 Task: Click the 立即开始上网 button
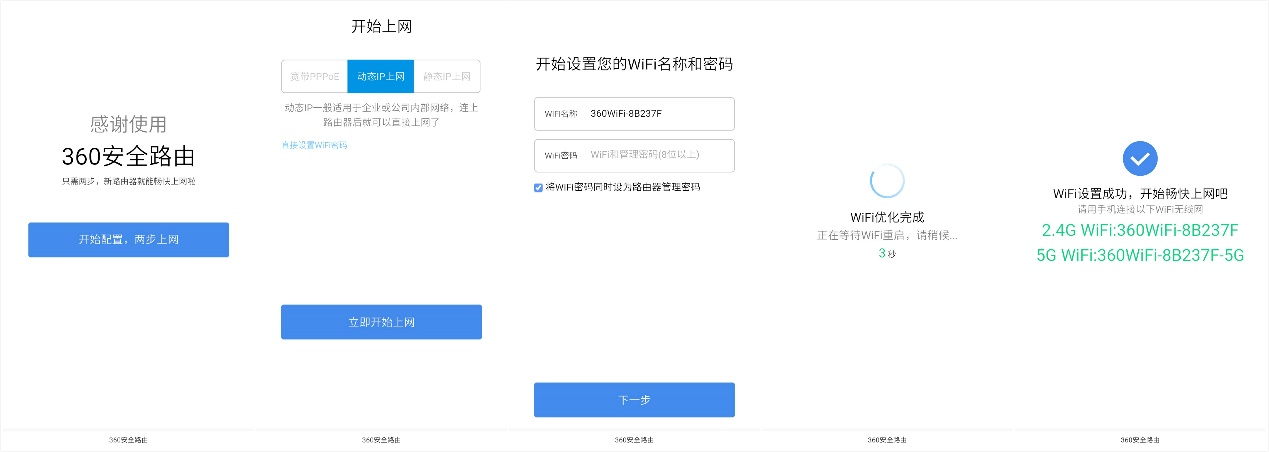[x=381, y=322]
